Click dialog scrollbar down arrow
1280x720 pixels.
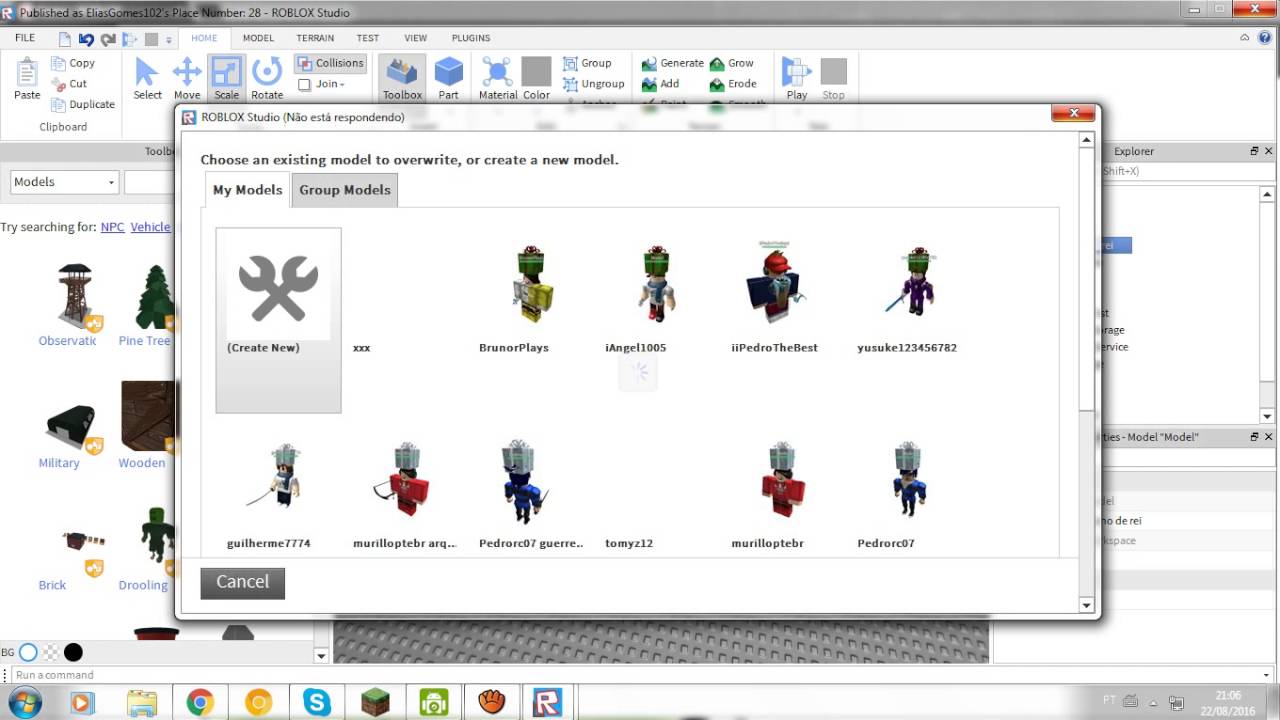tap(1087, 605)
